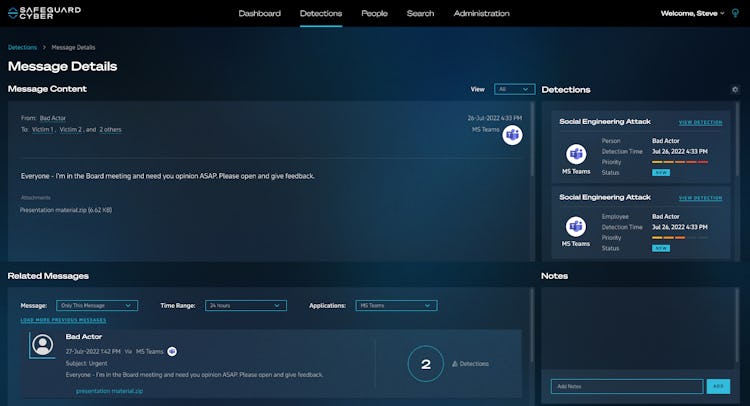This screenshot has width=750, height=406.
Task: Click the Message Content panel scrollbar
Action: [532, 139]
